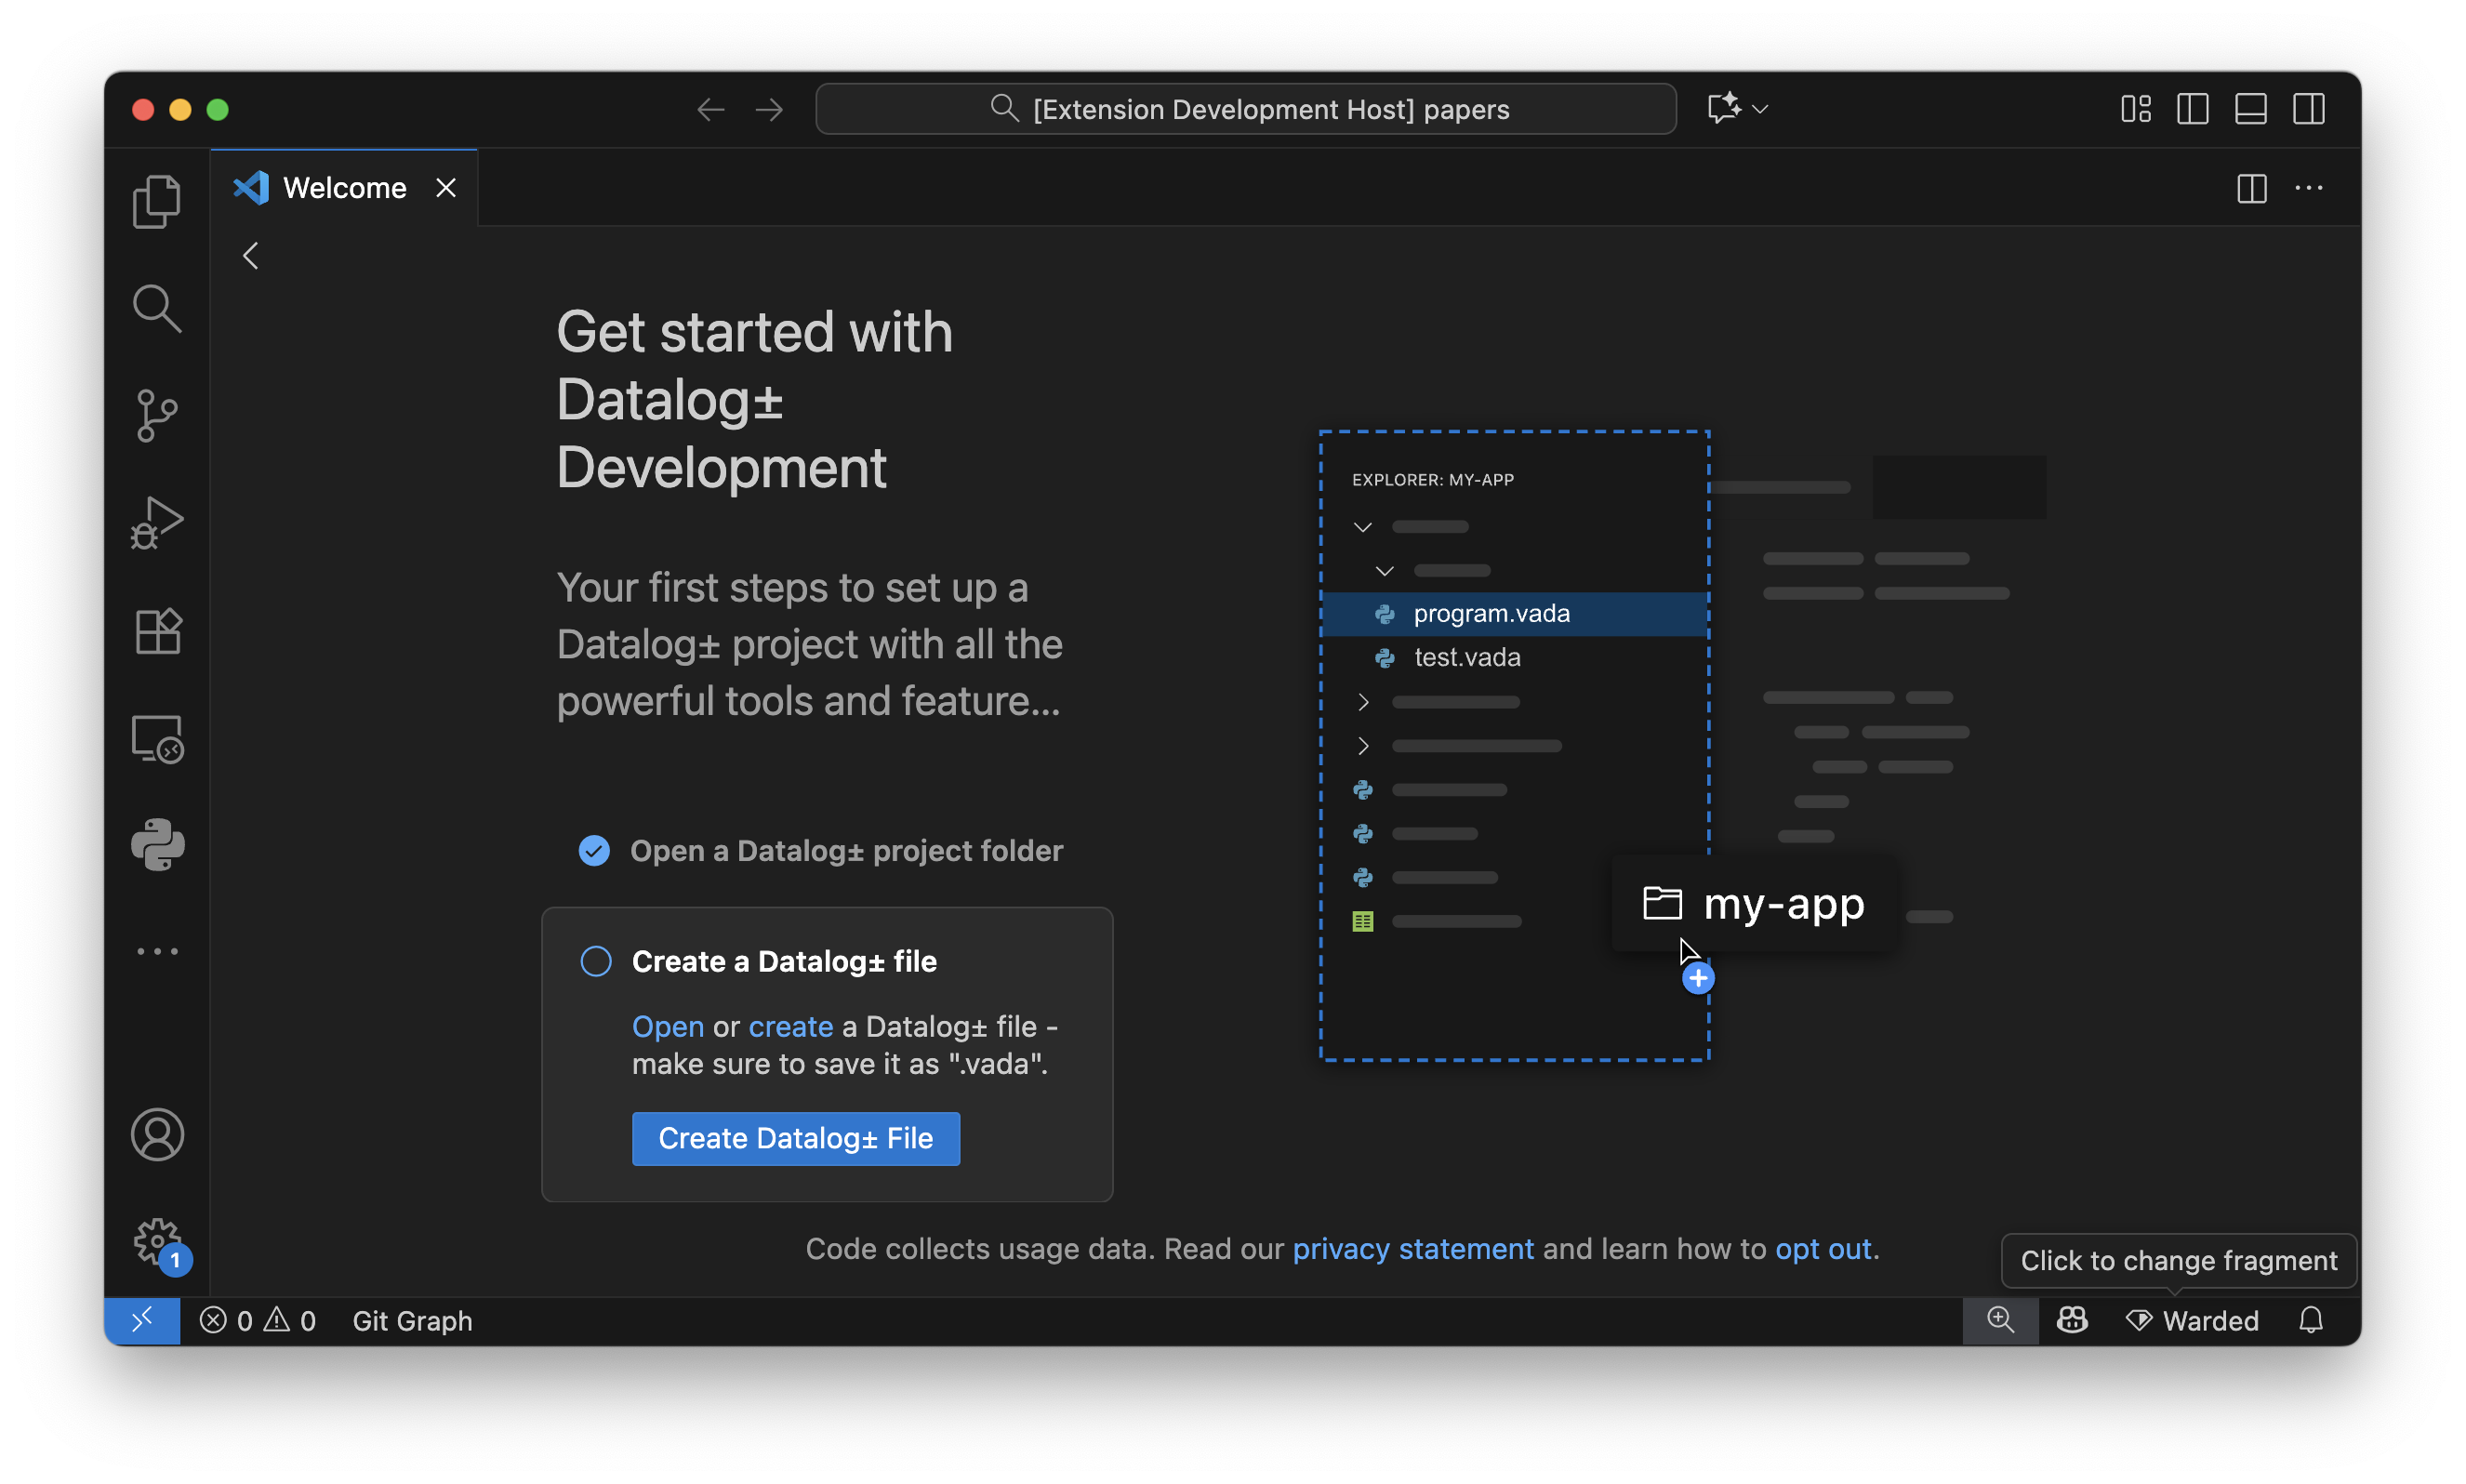The width and height of the screenshot is (2466, 1484).
Task: Open Copilot status from status bar
Action: pyautogui.click(x=2071, y=1320)
